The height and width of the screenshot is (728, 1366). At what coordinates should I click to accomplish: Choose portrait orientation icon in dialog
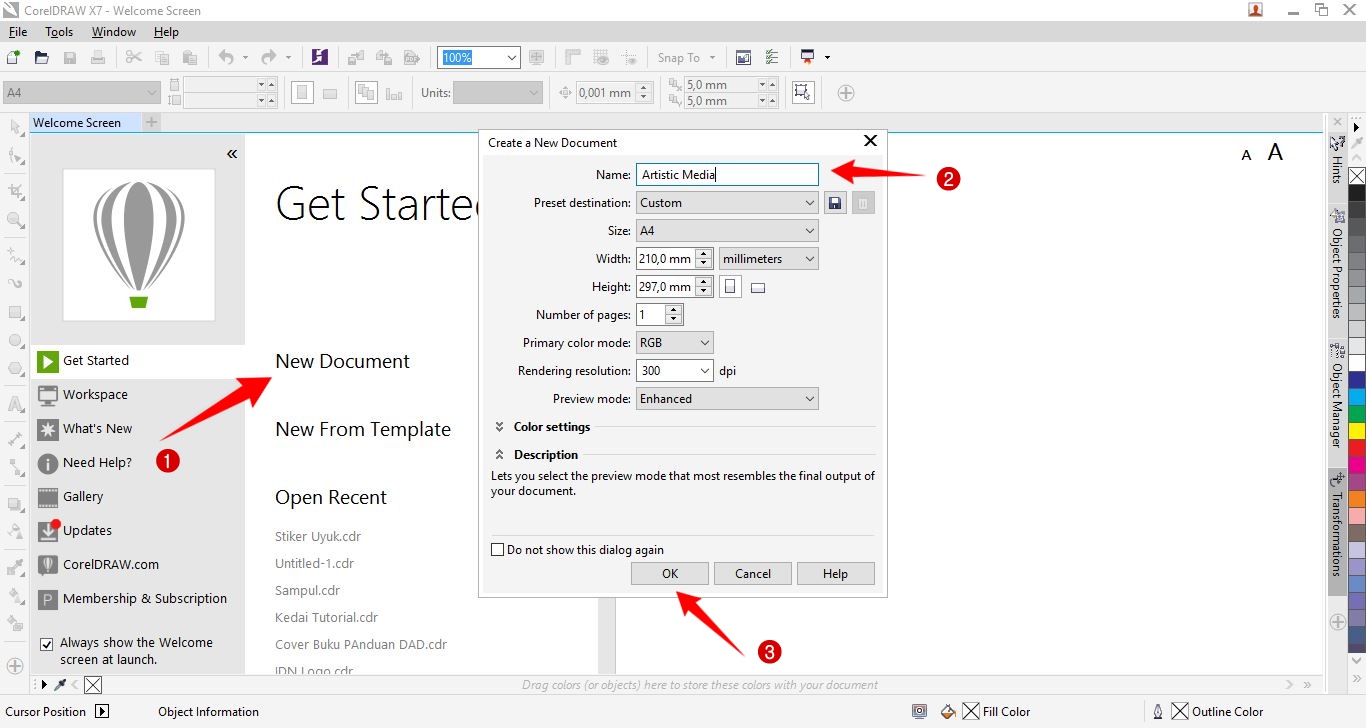731,287
